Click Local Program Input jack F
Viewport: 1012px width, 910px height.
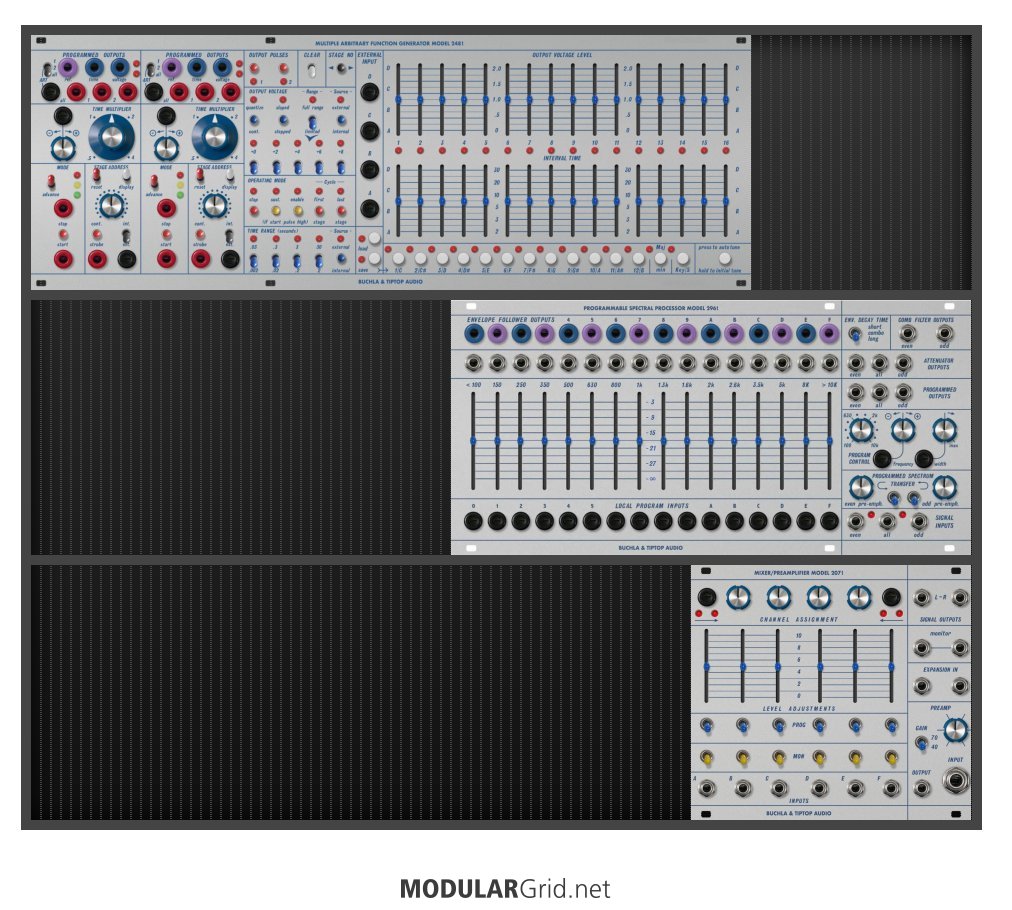click(x=829, y=521)
